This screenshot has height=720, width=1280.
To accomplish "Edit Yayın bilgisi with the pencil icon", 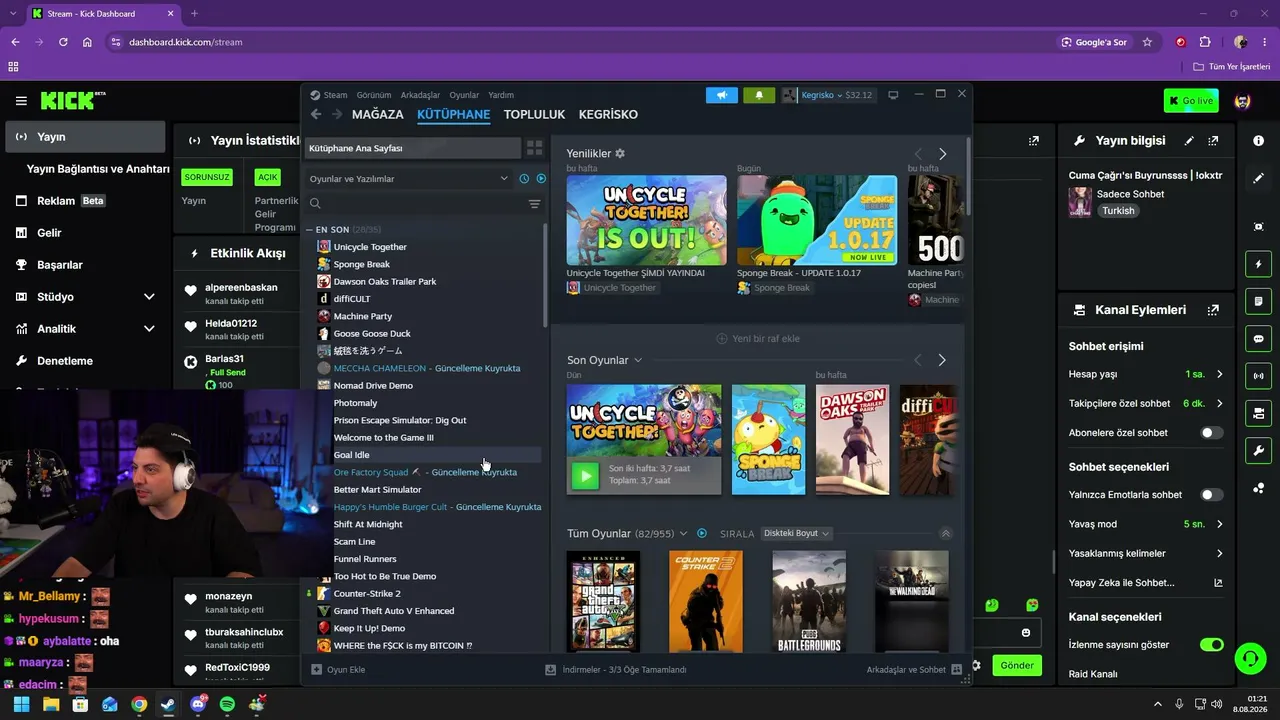I will tap(1189, 141).
